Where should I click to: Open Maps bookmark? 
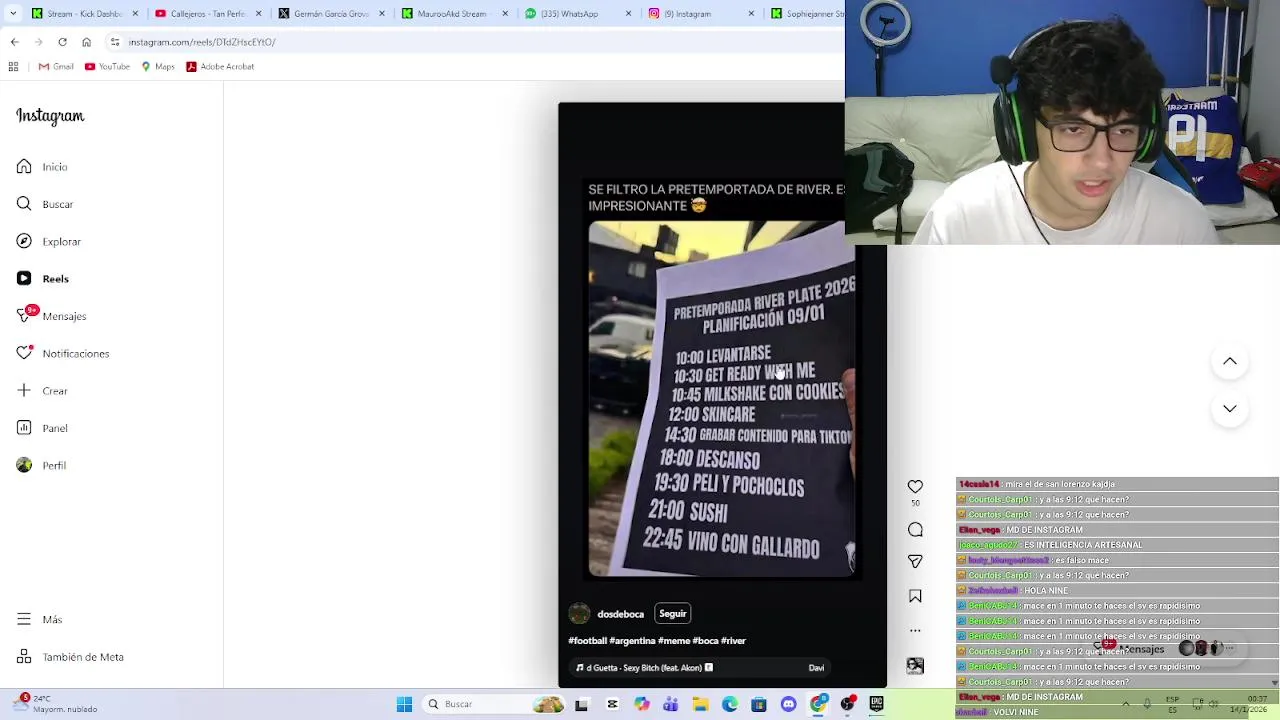coord(158,67)
